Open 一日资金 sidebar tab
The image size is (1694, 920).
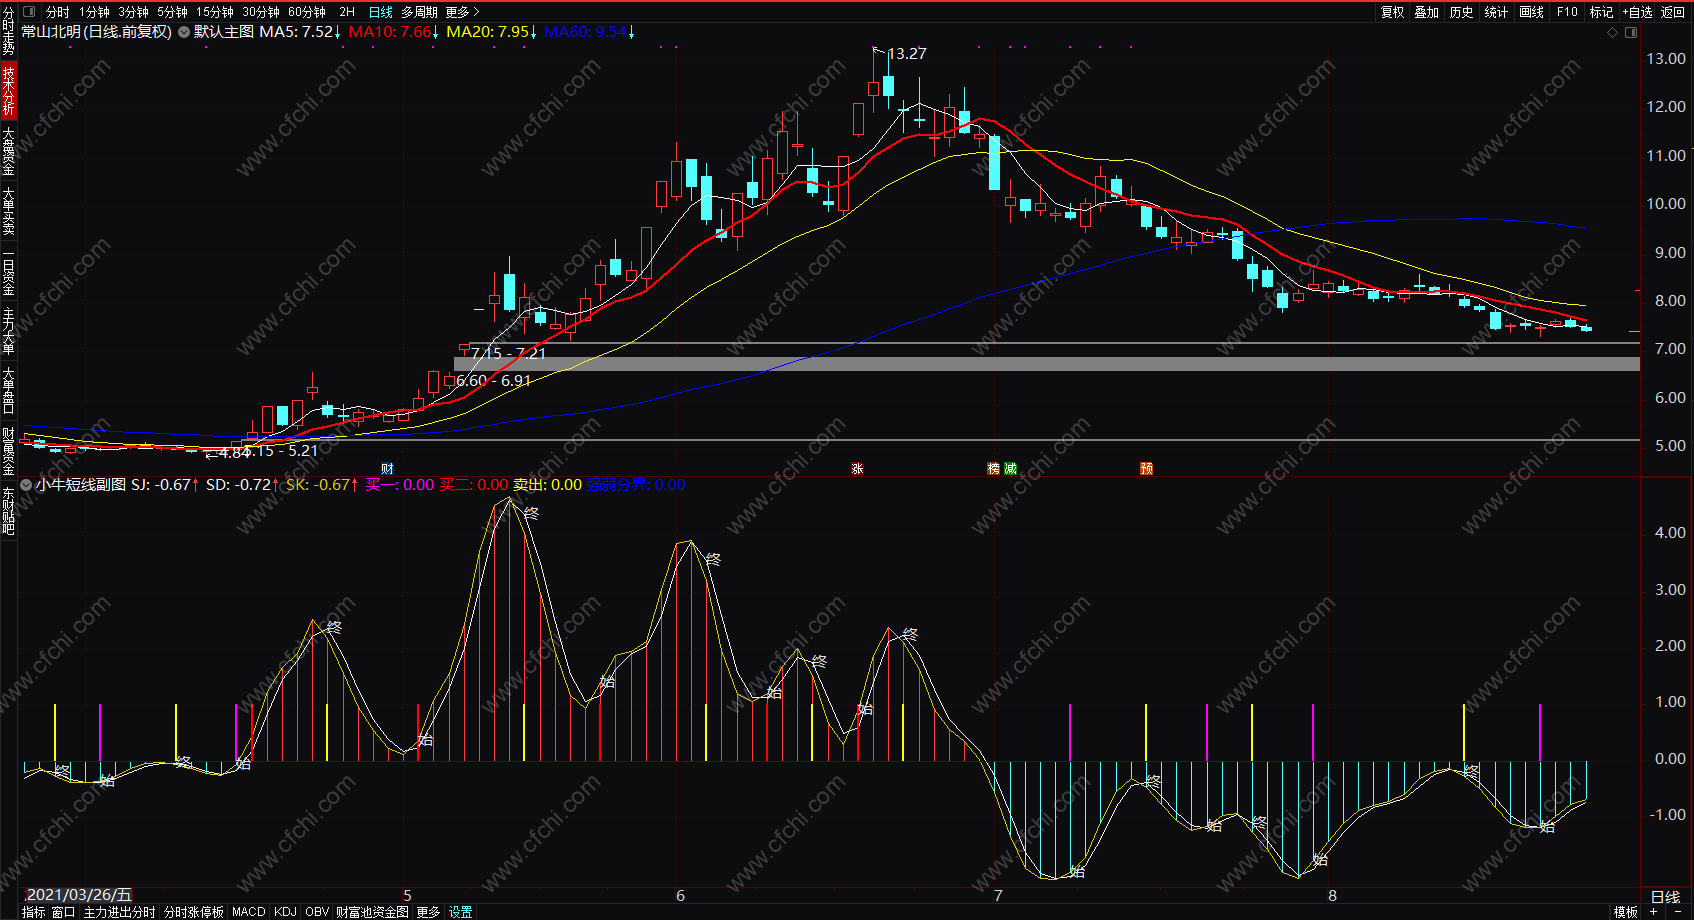coord(8,271)
